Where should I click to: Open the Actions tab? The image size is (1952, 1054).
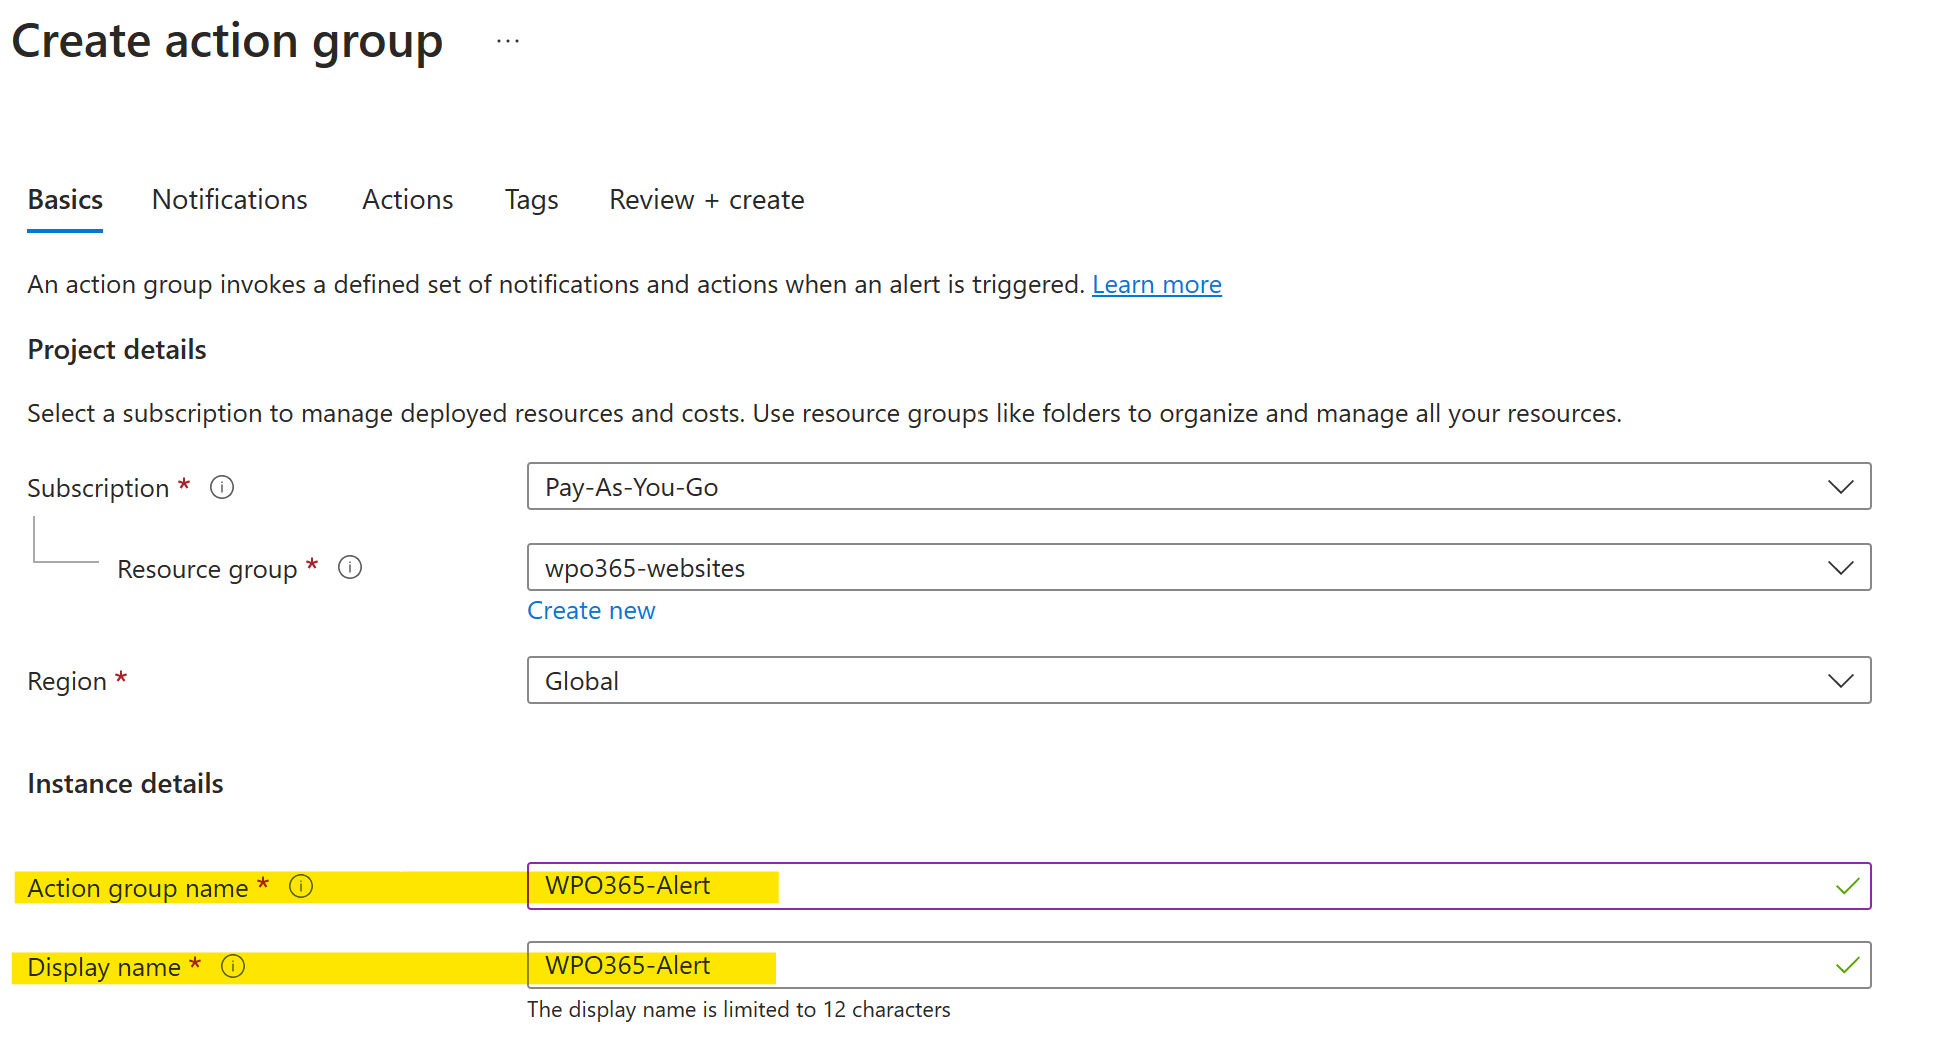[x=408, y=200]
